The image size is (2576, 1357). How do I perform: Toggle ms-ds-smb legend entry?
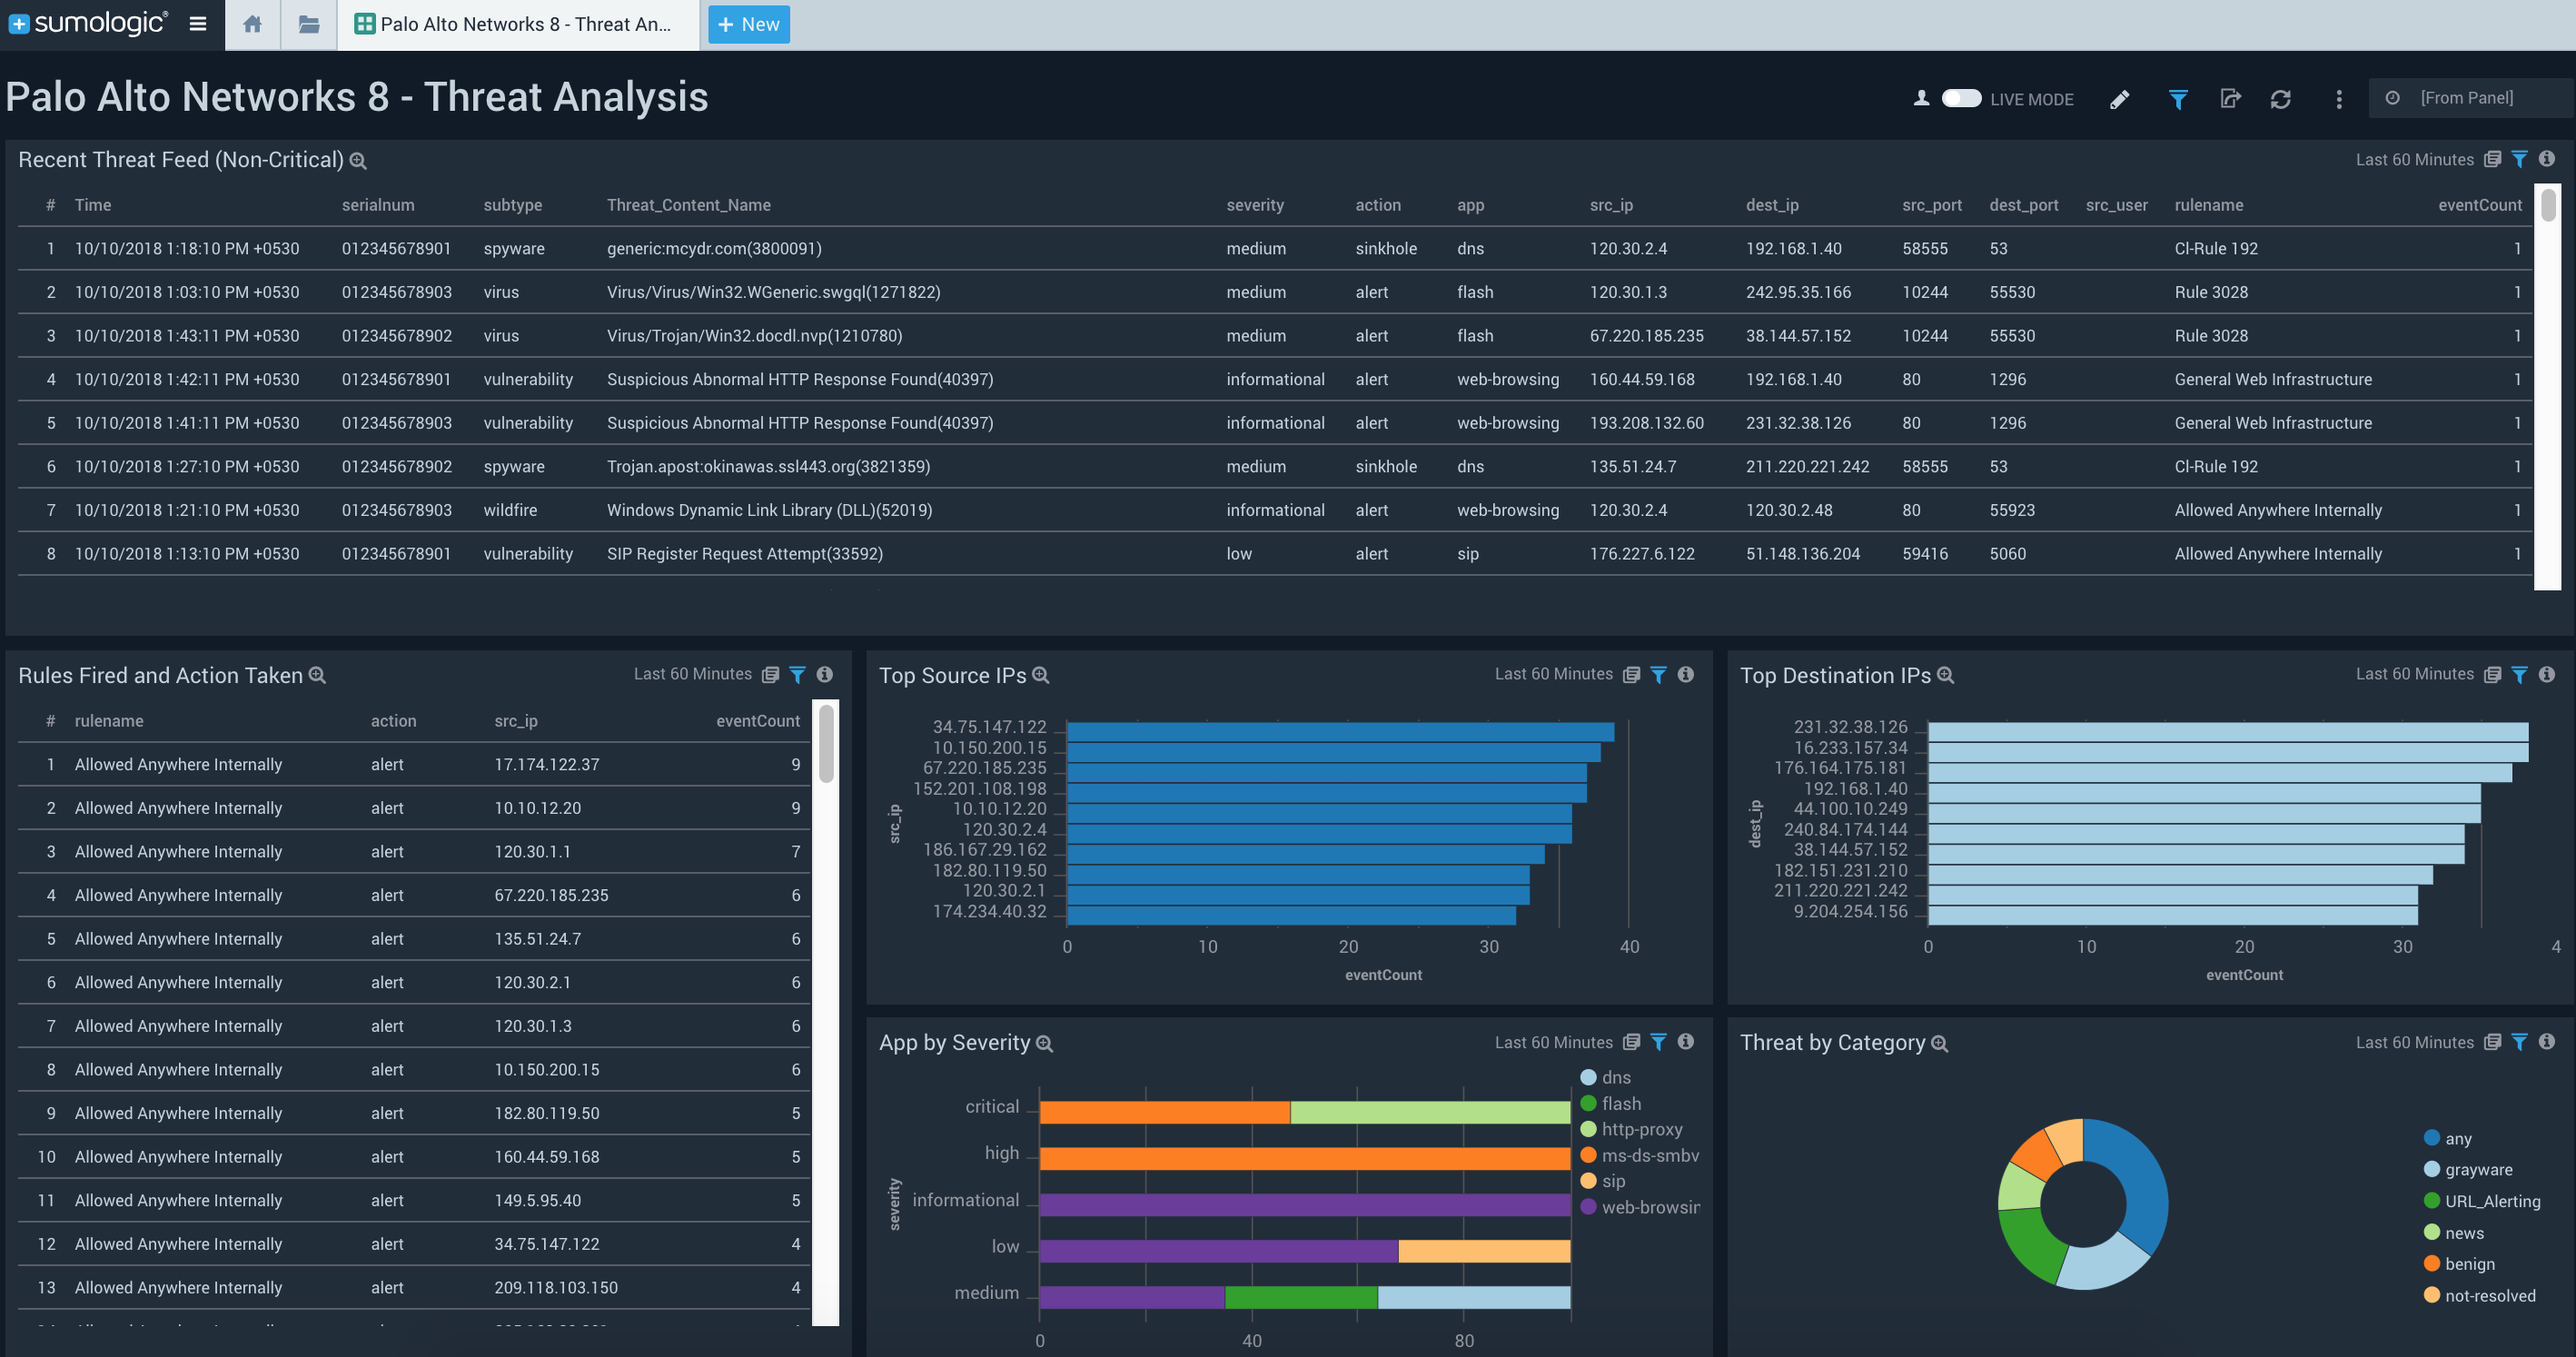pos(1639,1155)
